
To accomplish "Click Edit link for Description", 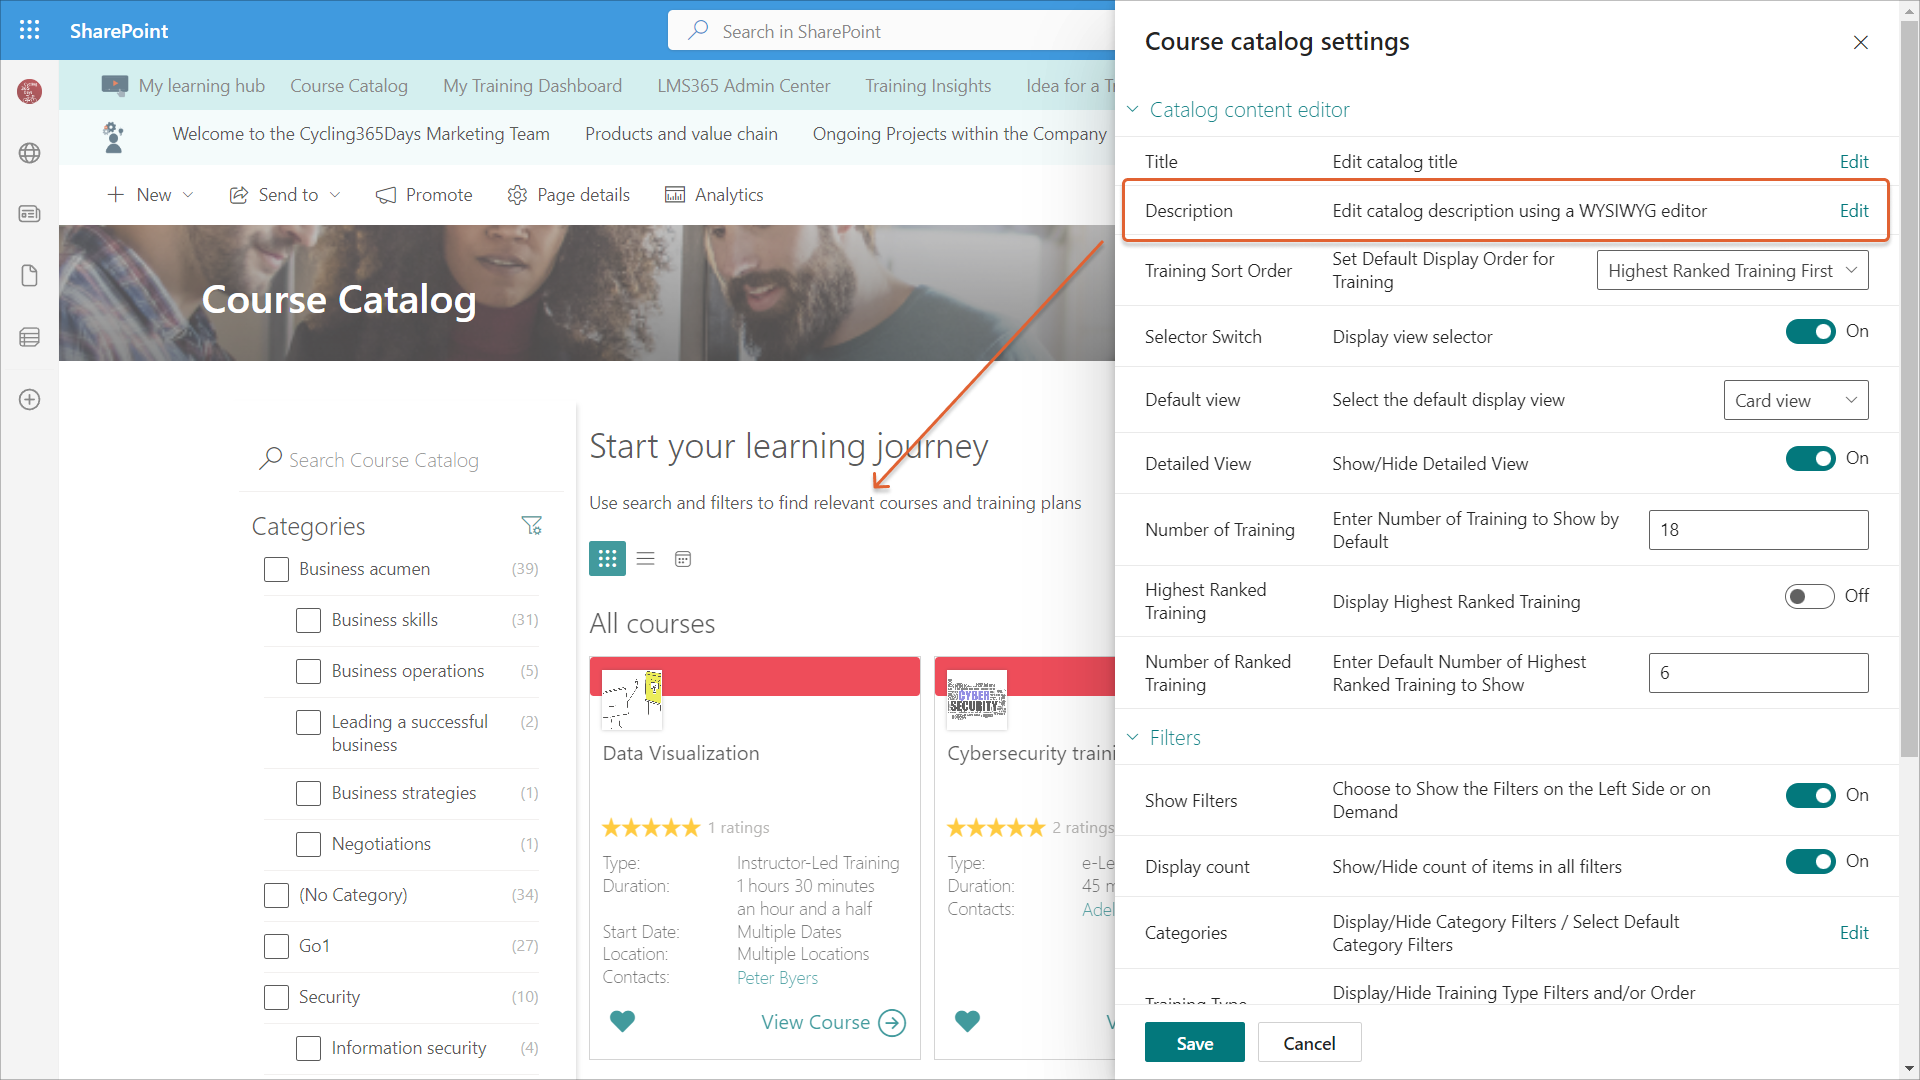I will [1853, 211].
